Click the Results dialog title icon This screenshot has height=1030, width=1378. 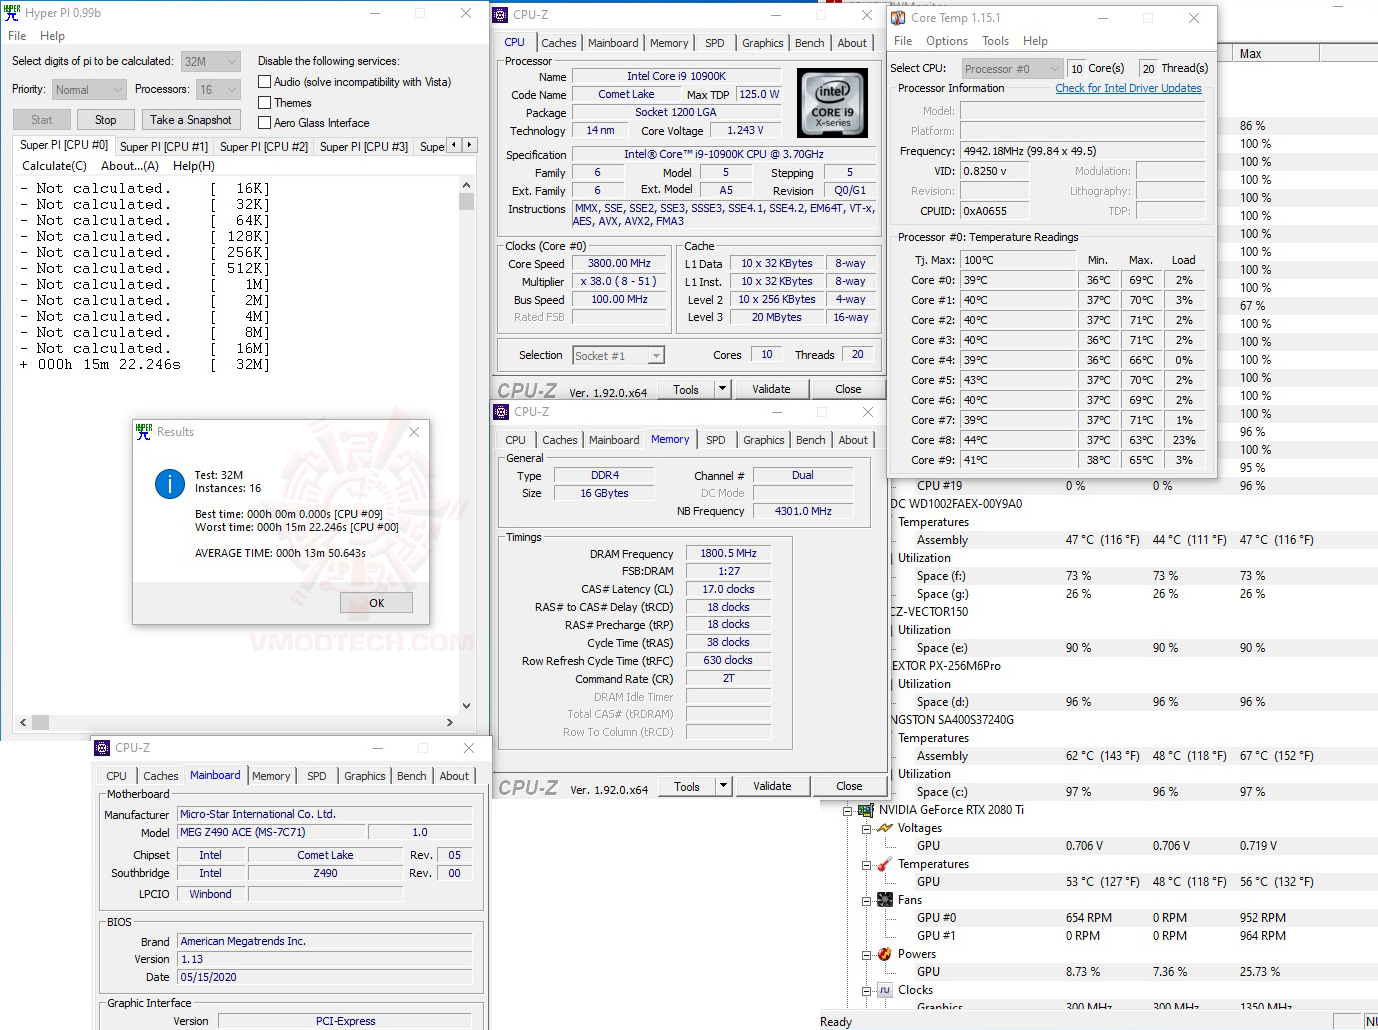144,431
